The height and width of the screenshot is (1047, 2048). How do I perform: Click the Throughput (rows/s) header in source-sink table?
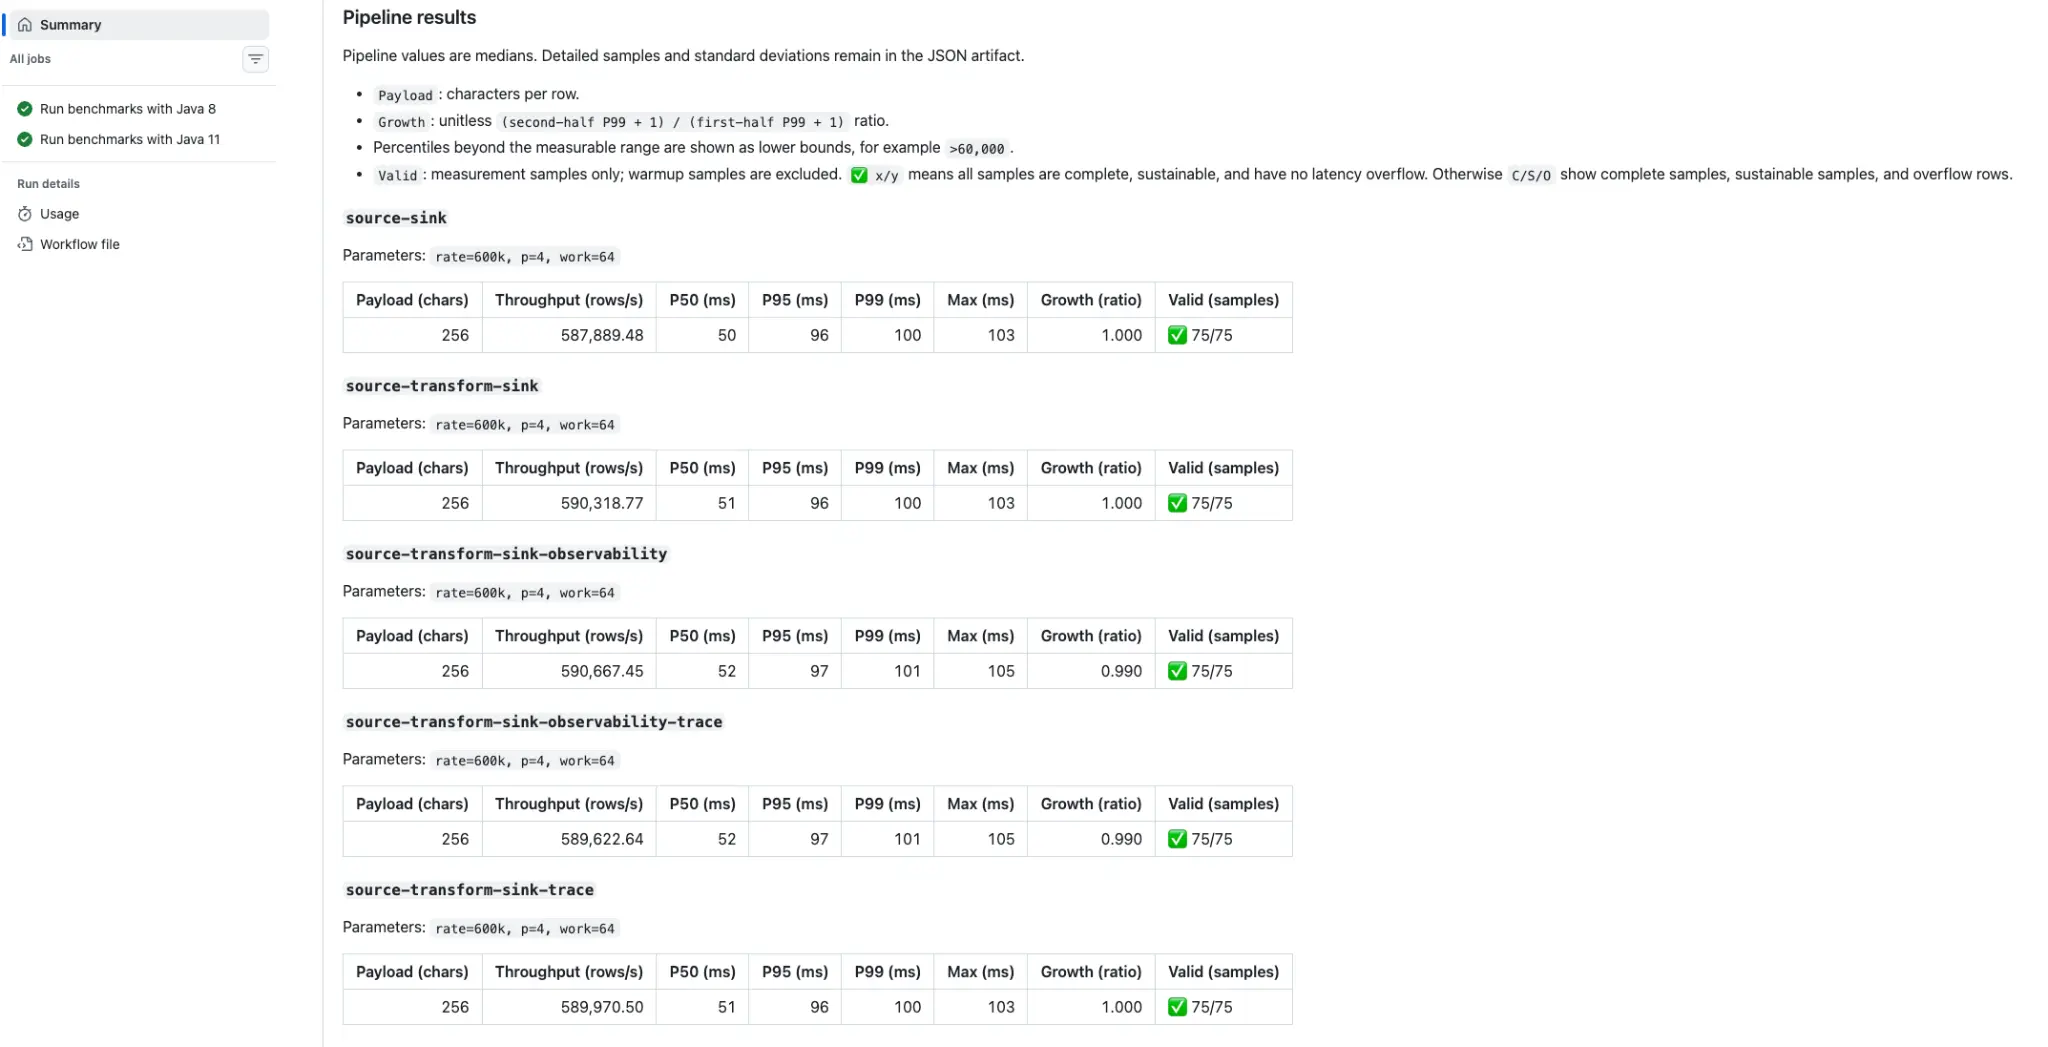[569, 300]
